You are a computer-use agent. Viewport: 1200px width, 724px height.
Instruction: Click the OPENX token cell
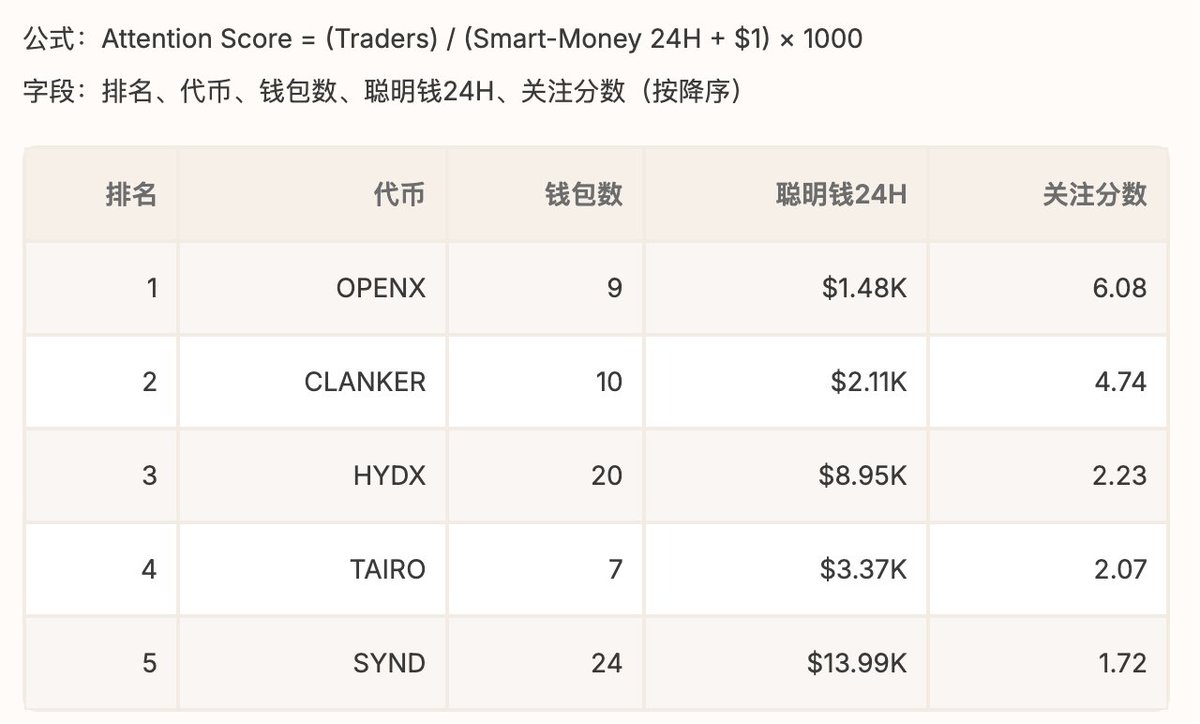[381, 288]
